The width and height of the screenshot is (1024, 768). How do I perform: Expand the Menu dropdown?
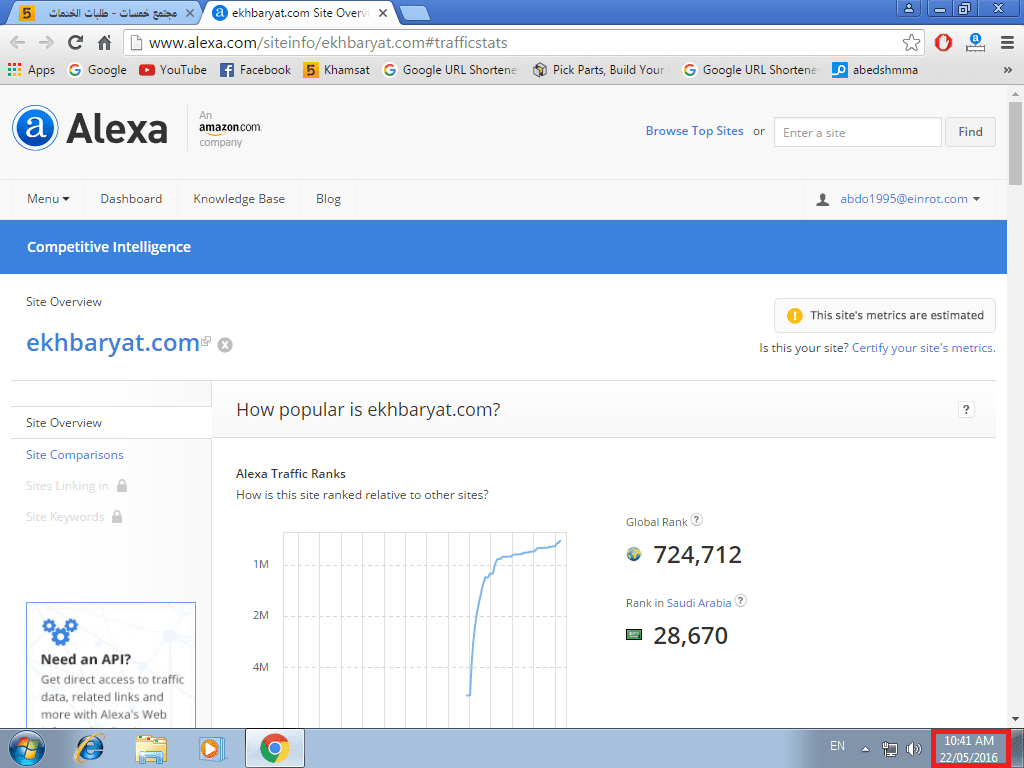(48, 199)
